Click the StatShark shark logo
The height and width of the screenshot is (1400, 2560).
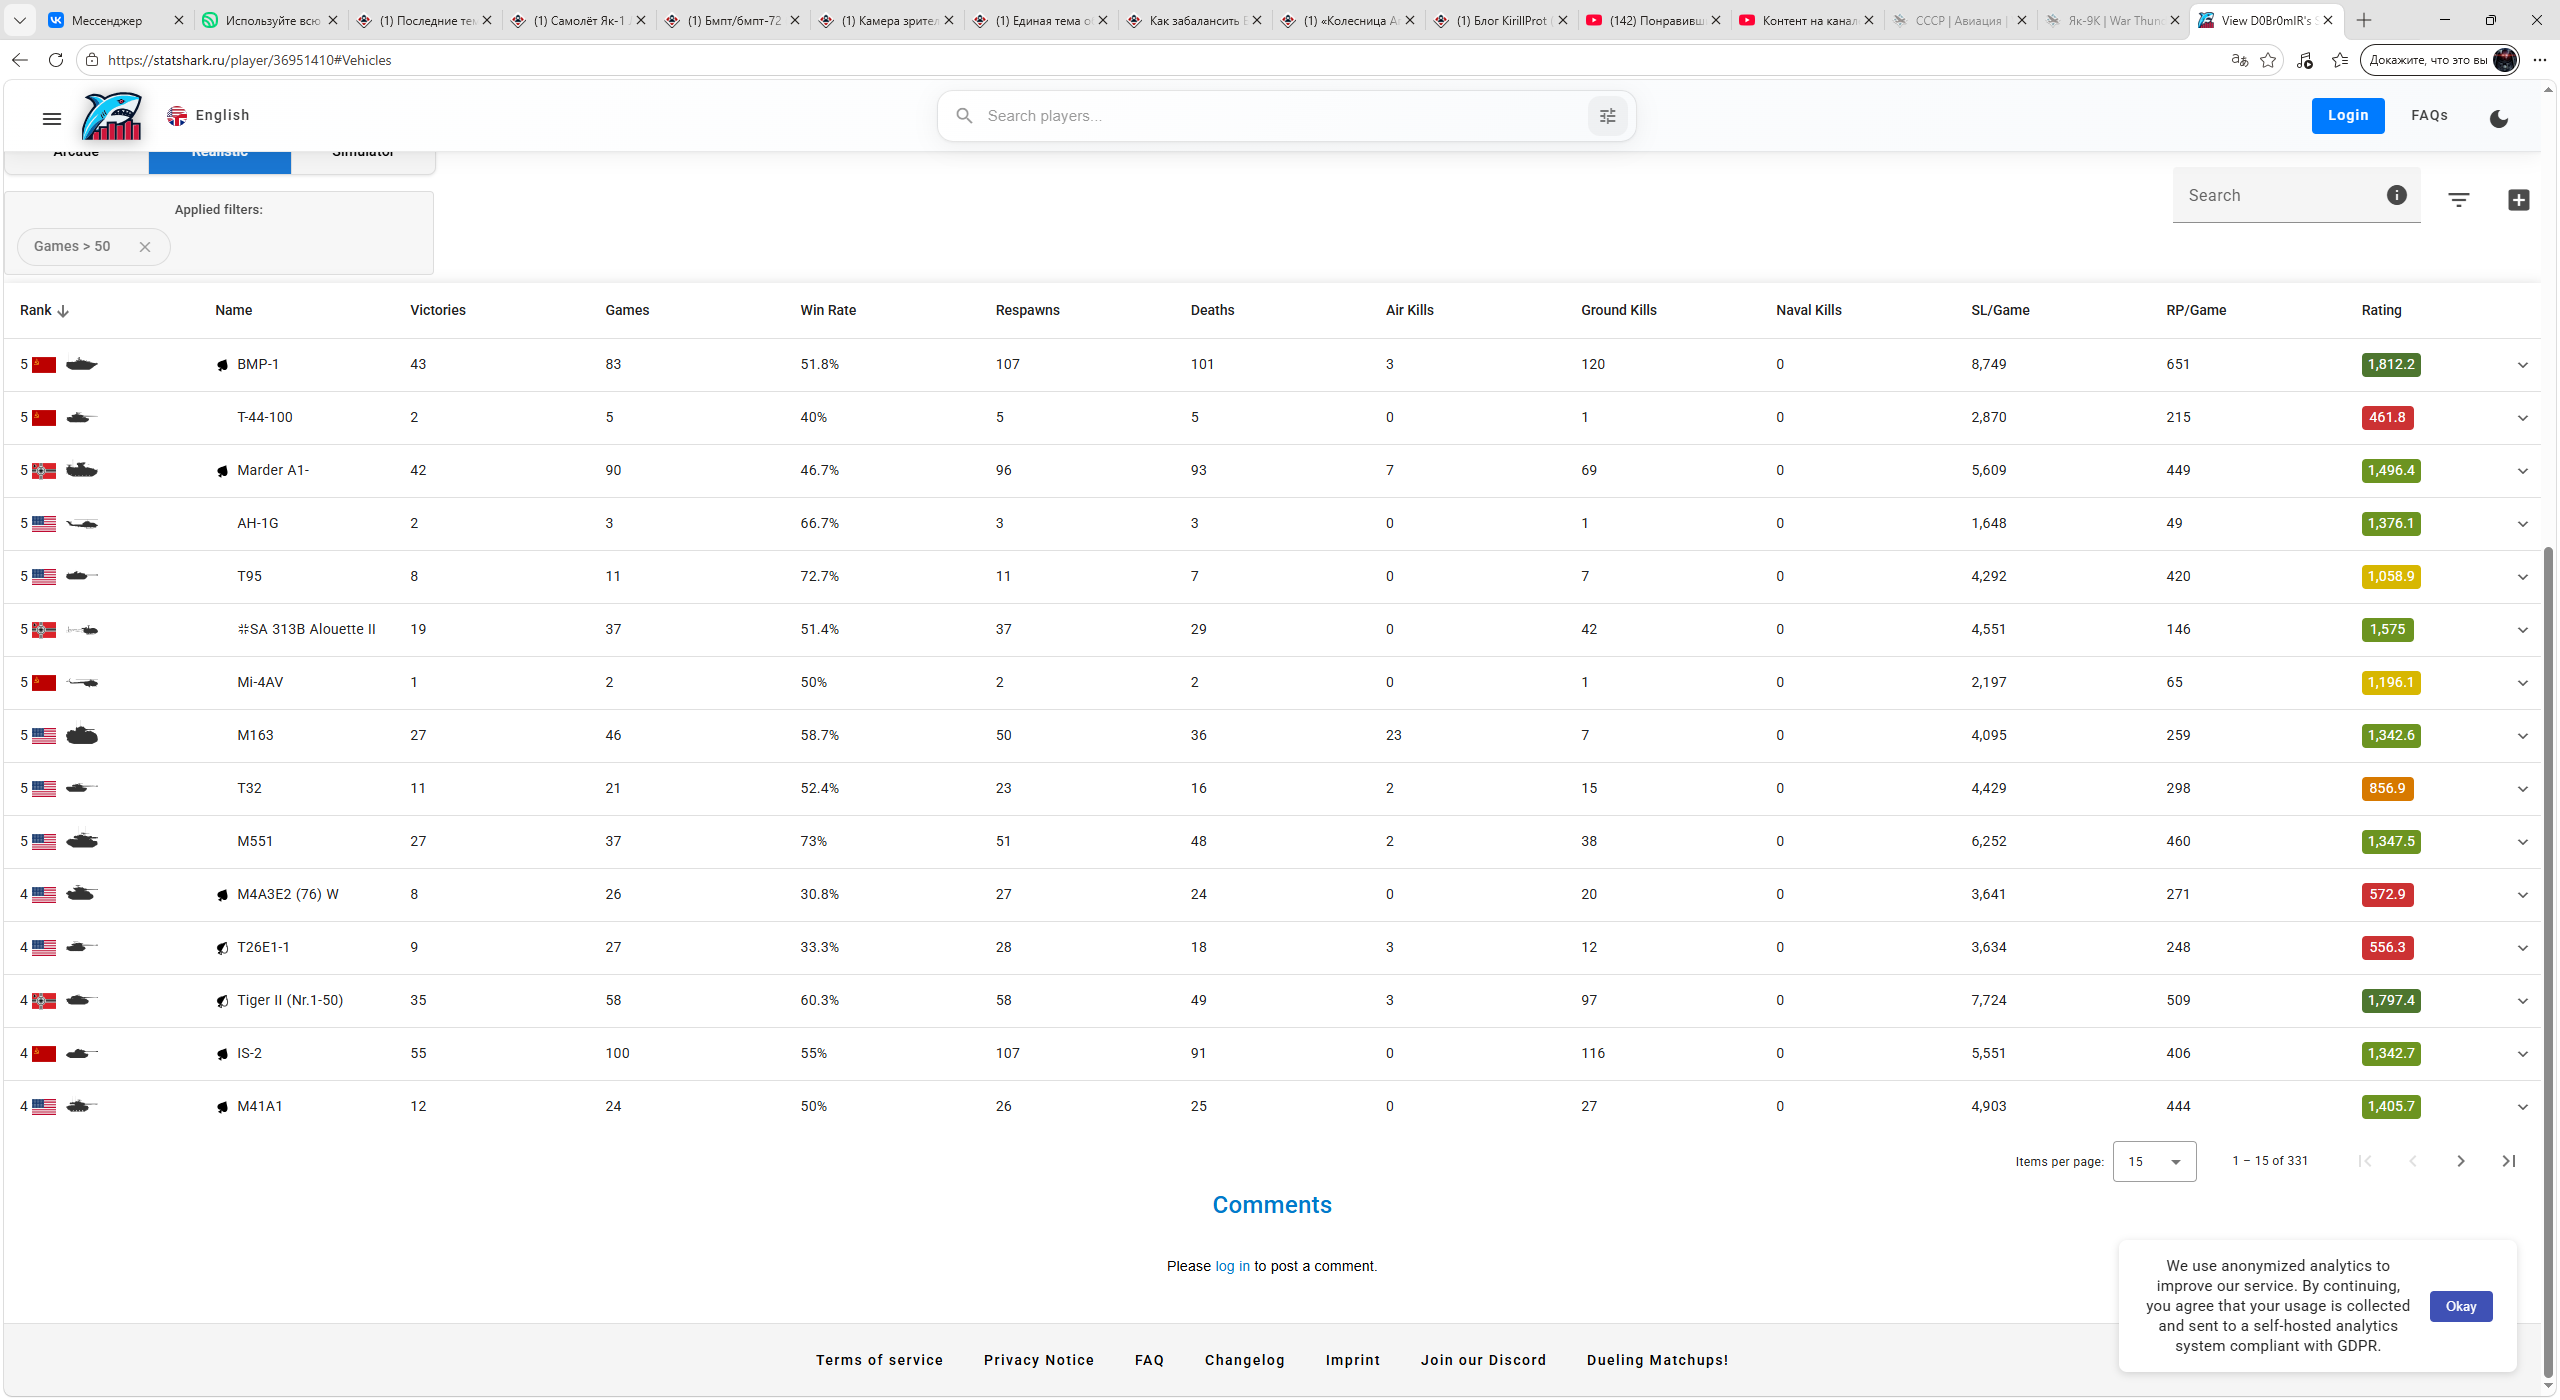[112, 116]
